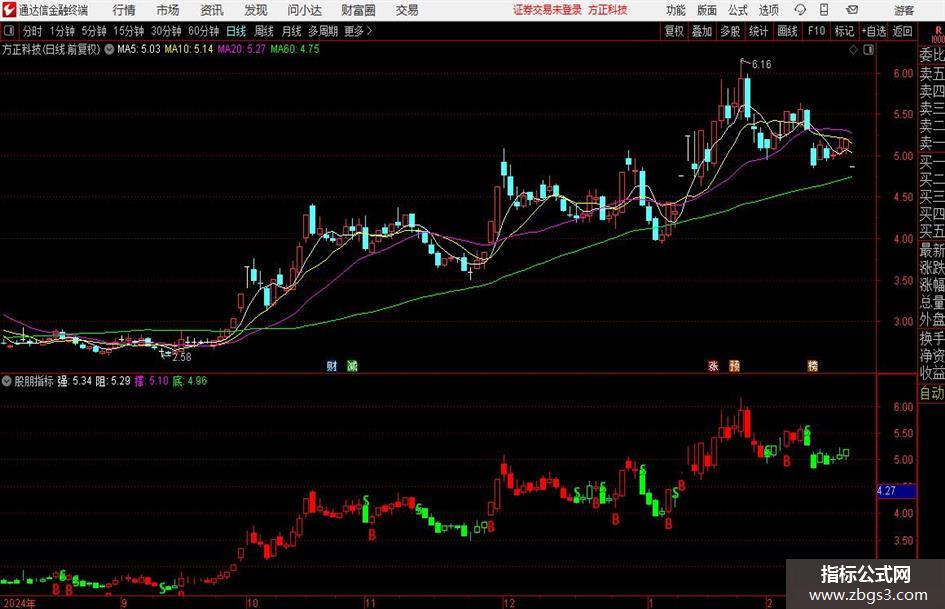Switch to 1分钟 period
Screen dimensions: 945x609
click(62, 31)
